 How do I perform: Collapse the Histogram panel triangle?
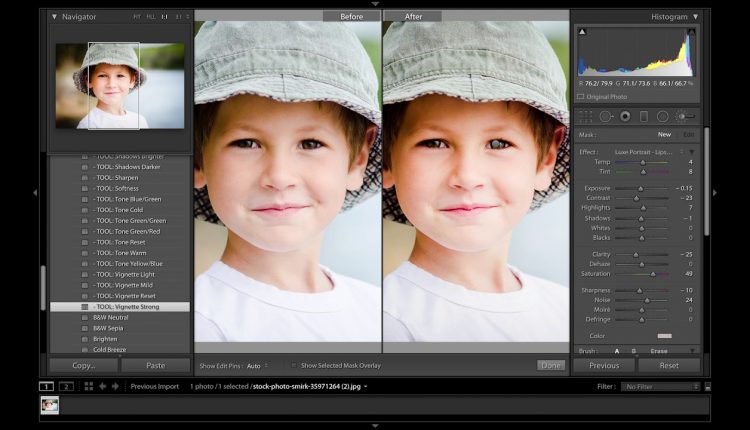tap(695, 17)
